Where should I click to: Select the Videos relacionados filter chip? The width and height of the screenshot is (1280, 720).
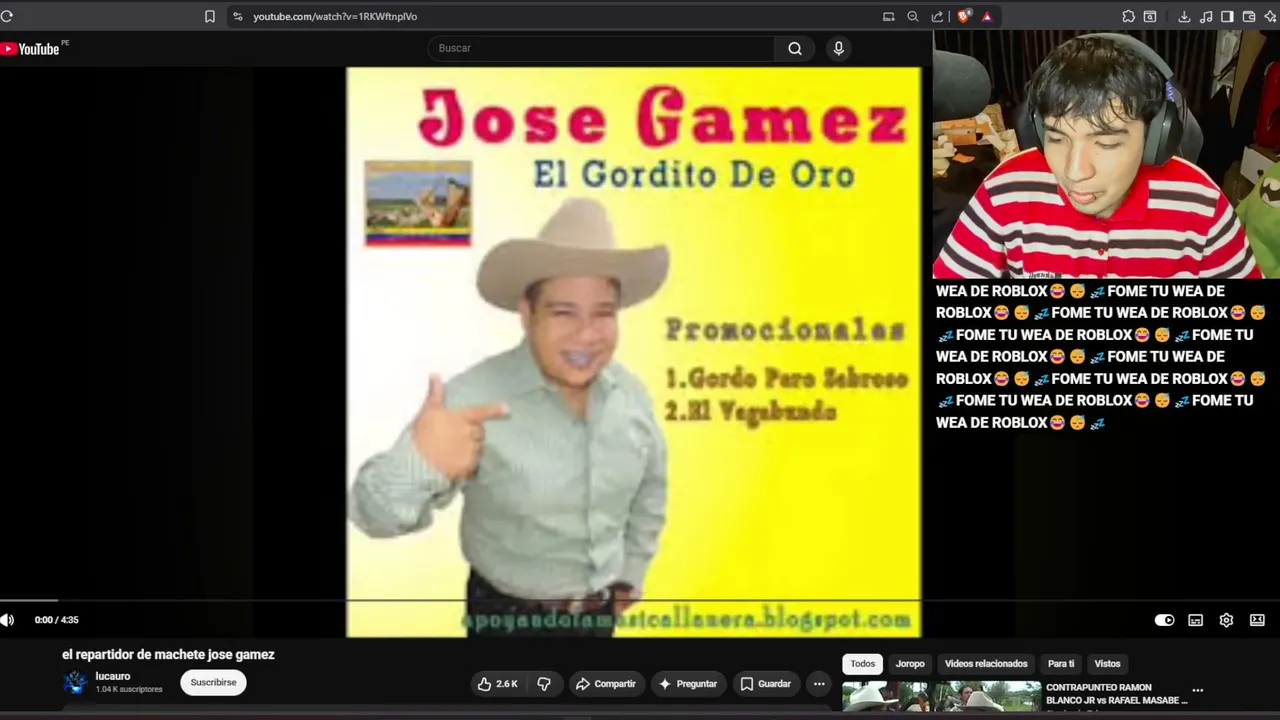pyautogui.click(x=986, y=664)
